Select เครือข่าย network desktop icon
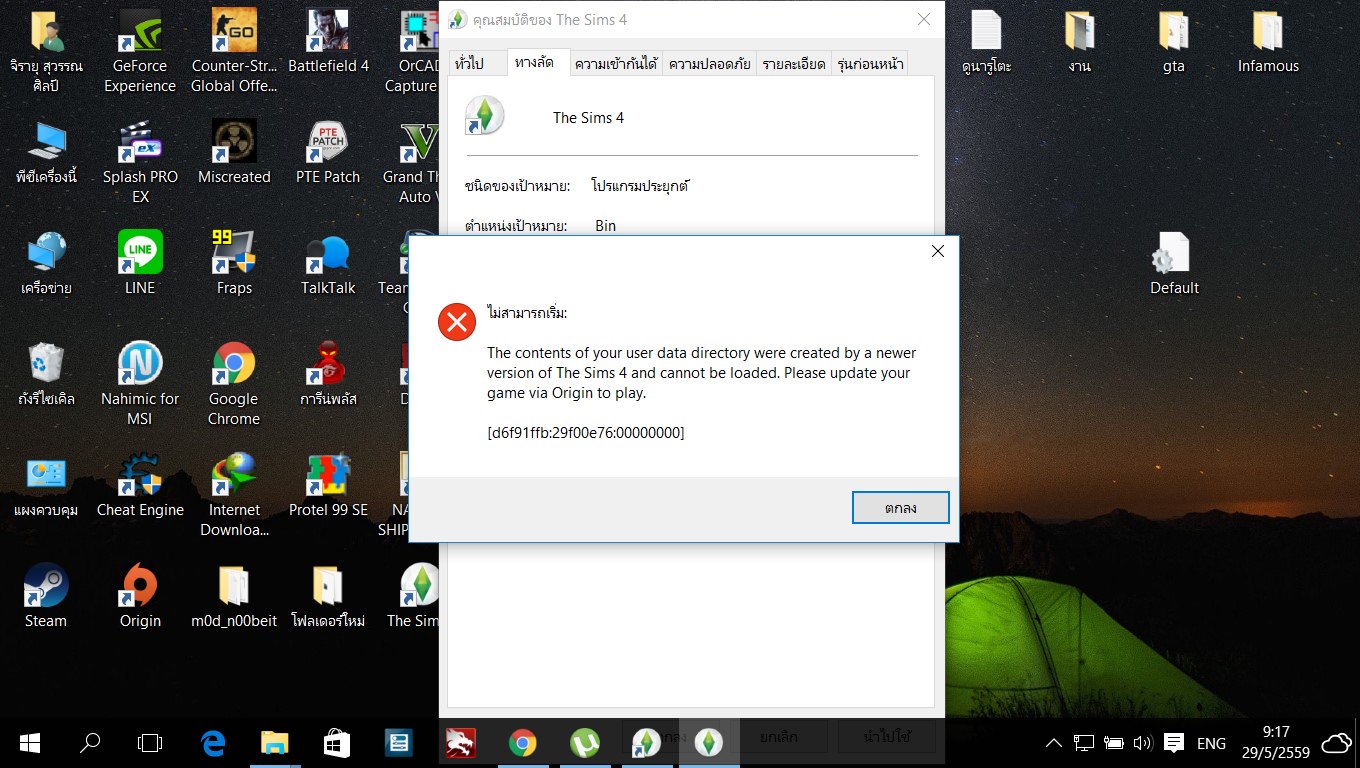Screen dimensions: 1360x768 [46, 263]
